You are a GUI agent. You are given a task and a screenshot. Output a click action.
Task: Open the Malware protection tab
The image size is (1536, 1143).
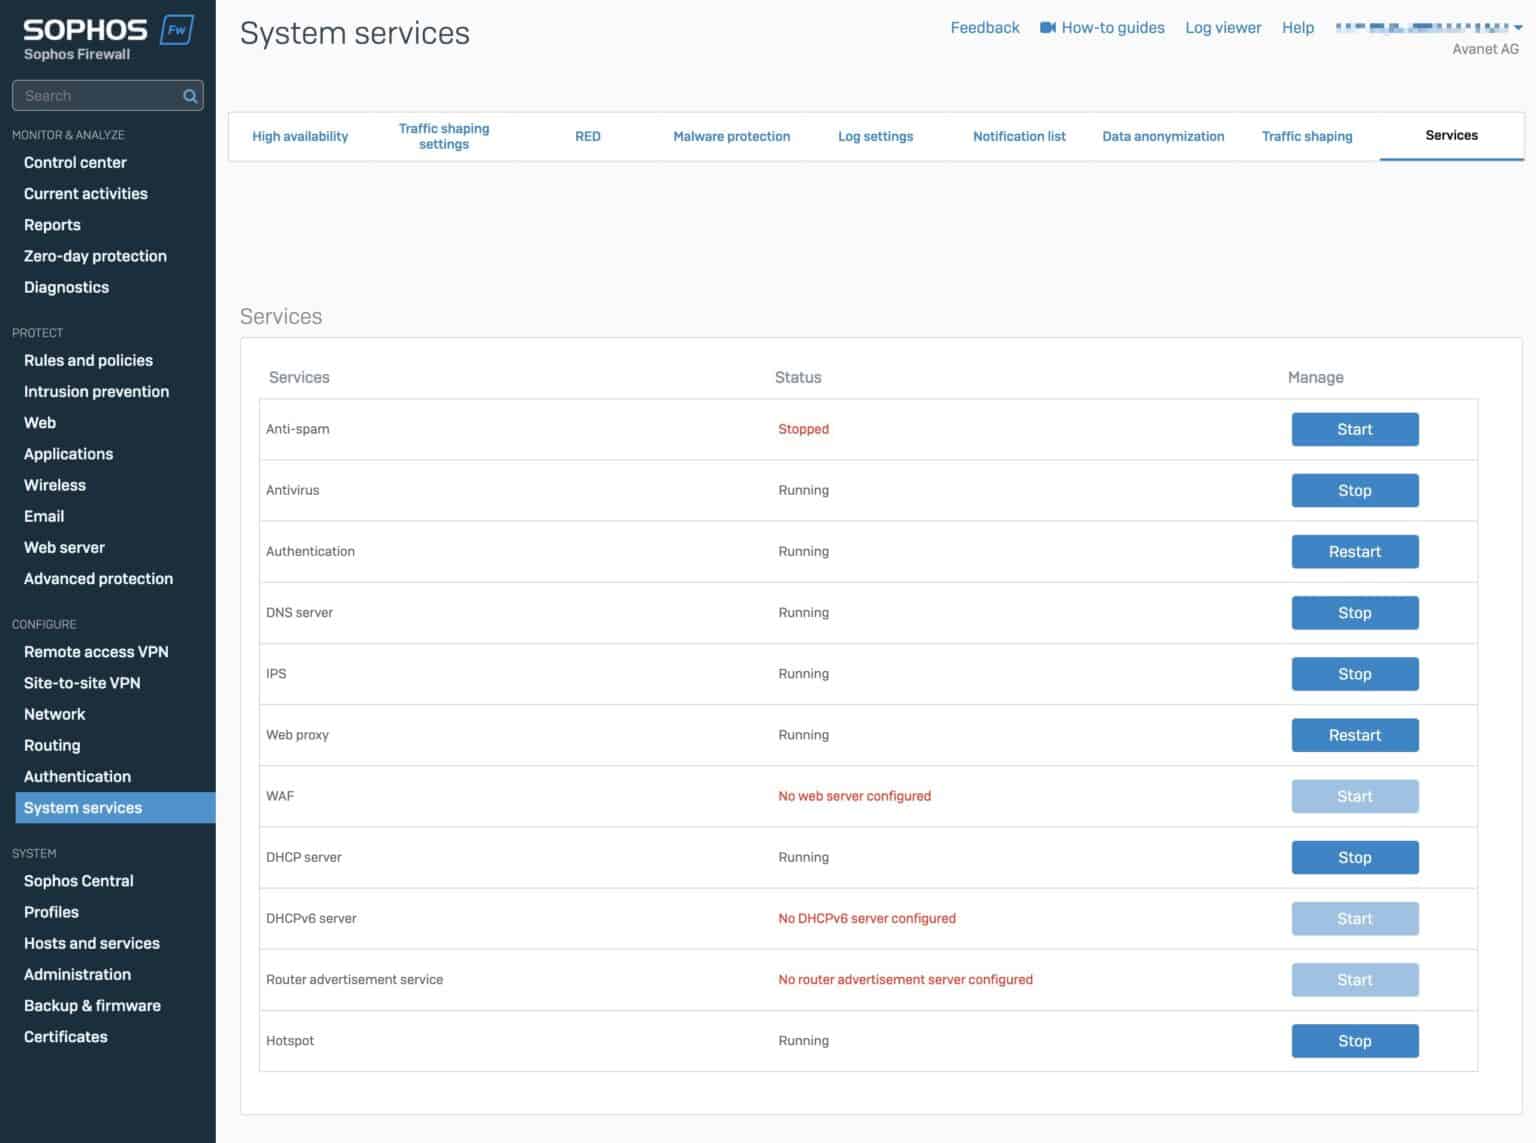[x=731, y=136]
